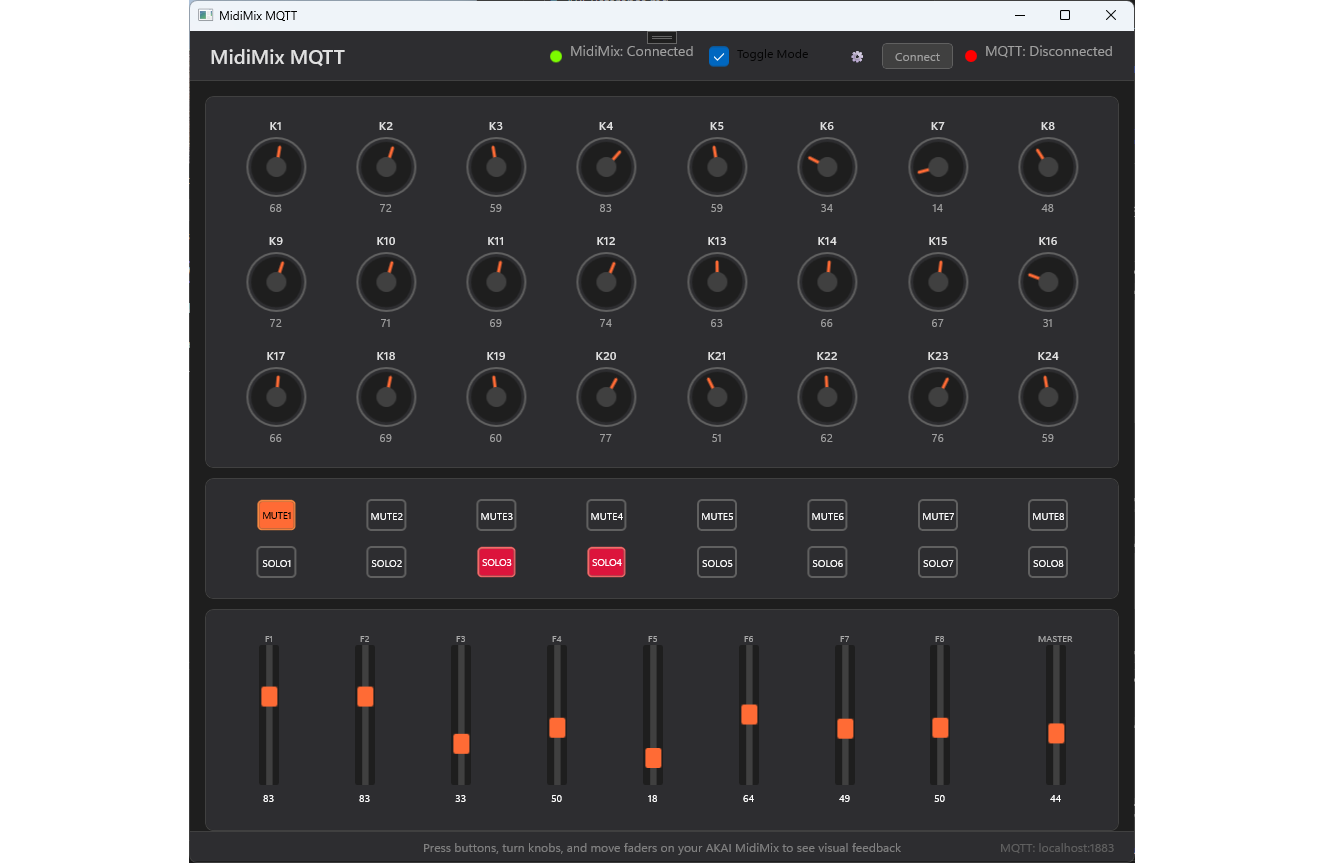The height and width of the screenshot is (863, 1324).
Task: Click knob K19 dial
Action: pyautogui.click(x=496, y=397)
